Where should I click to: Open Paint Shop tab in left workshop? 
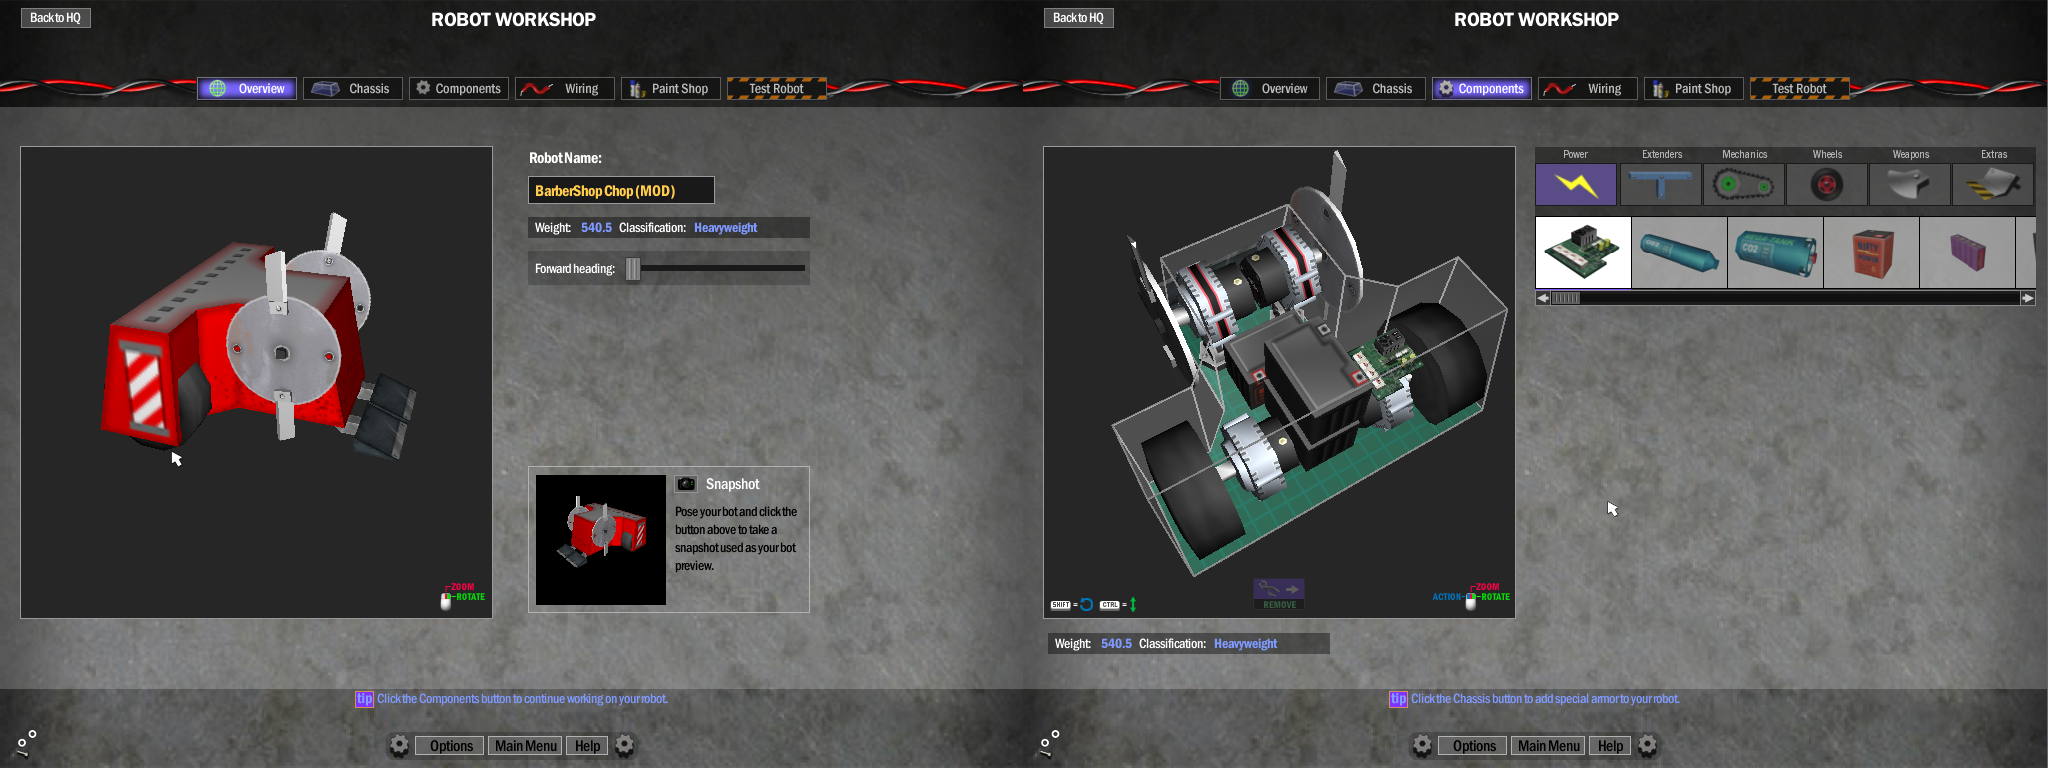tap(670, 89)
